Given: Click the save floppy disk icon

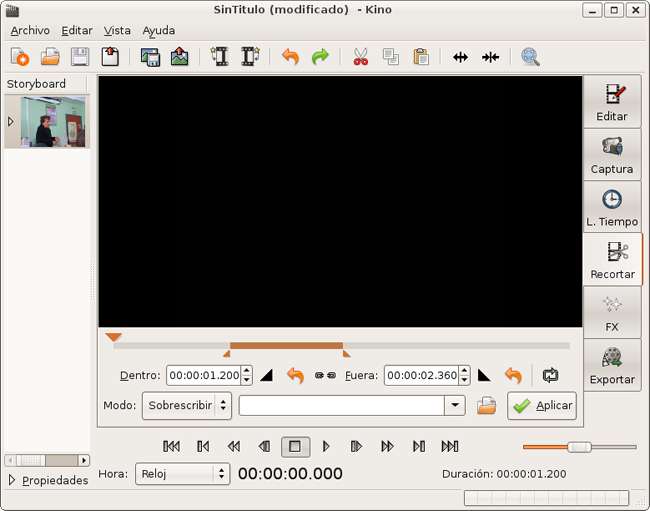Looking at the screenshot, I should point(79,57).
